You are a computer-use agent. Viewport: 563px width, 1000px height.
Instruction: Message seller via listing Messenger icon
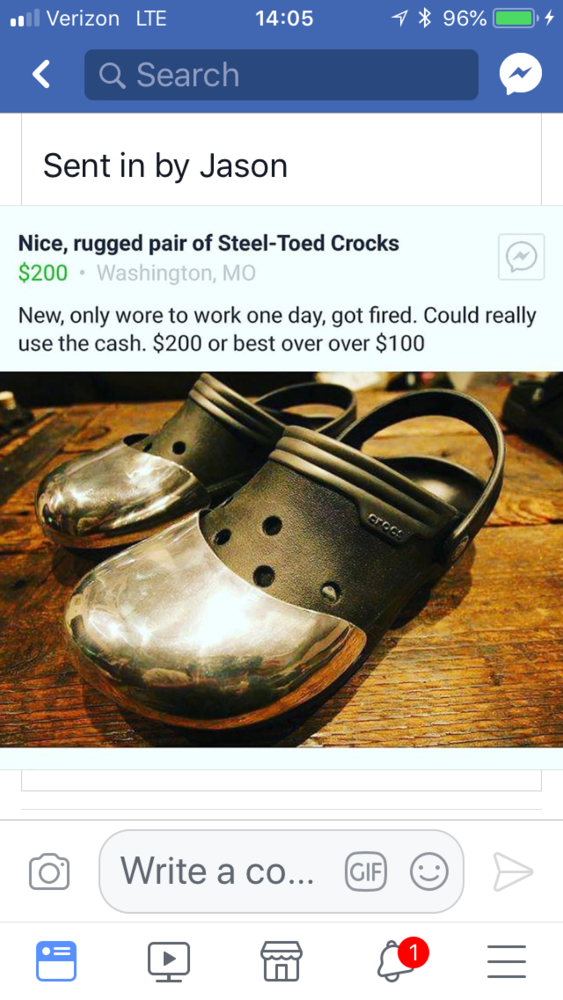tap(521, 257)
